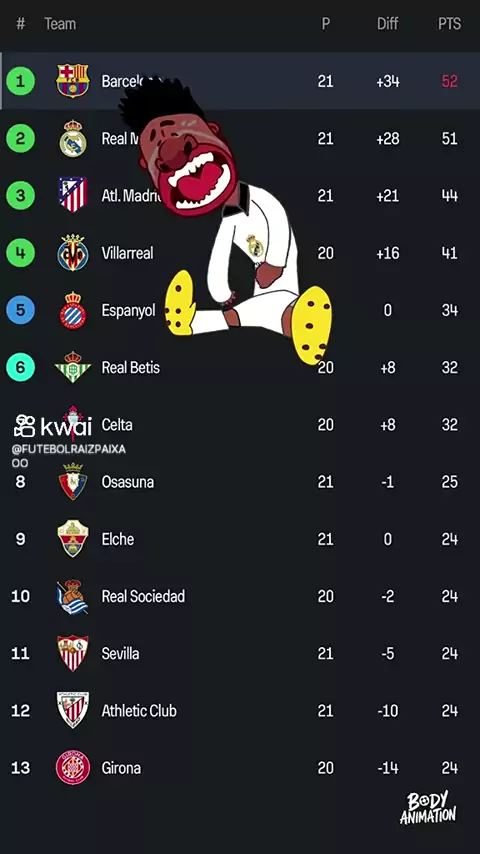Click the Espanyol club crest

(72, 310)
